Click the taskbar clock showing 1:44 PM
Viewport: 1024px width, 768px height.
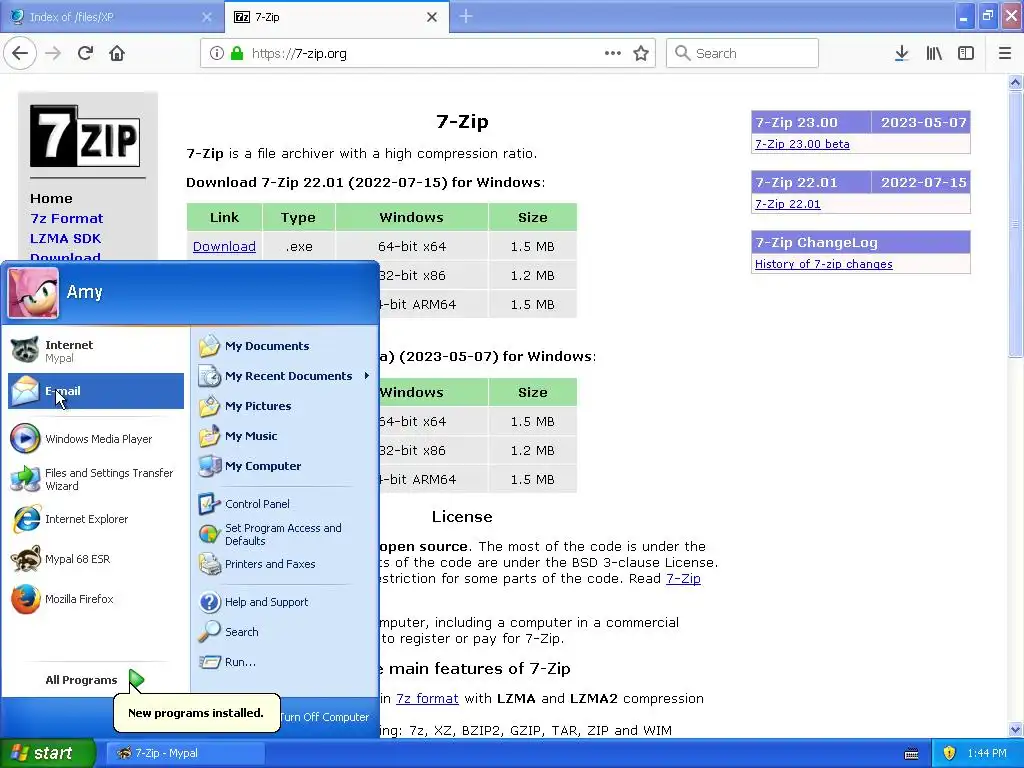point(987,753)
